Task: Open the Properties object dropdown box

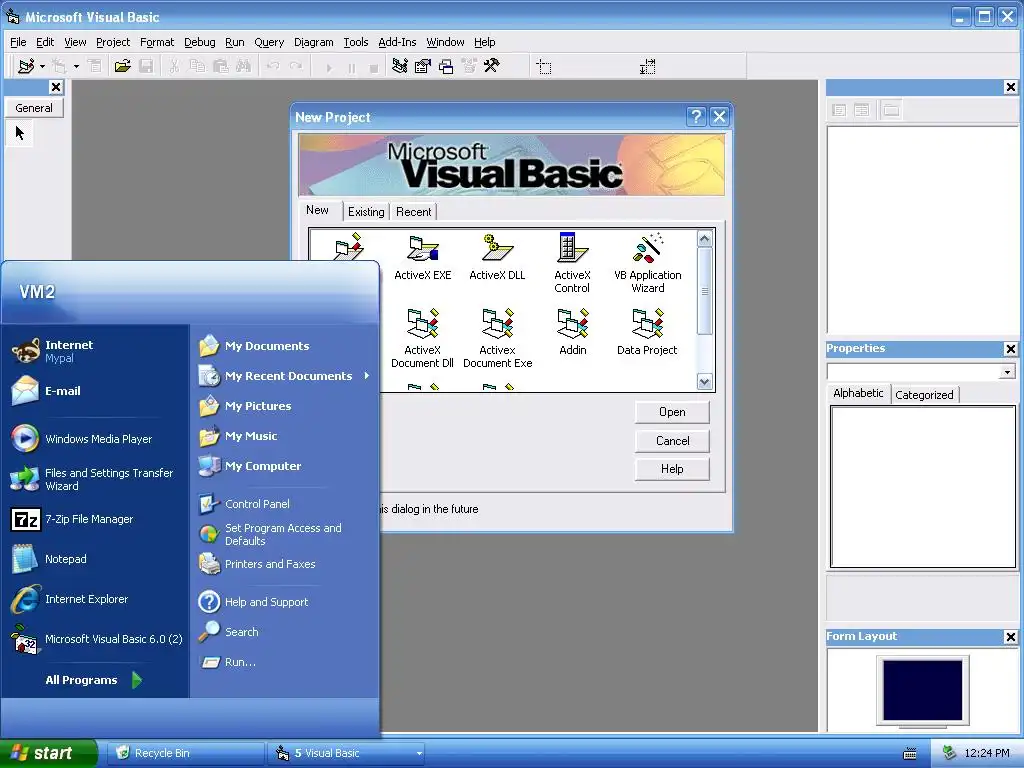Action: [921, 372]
